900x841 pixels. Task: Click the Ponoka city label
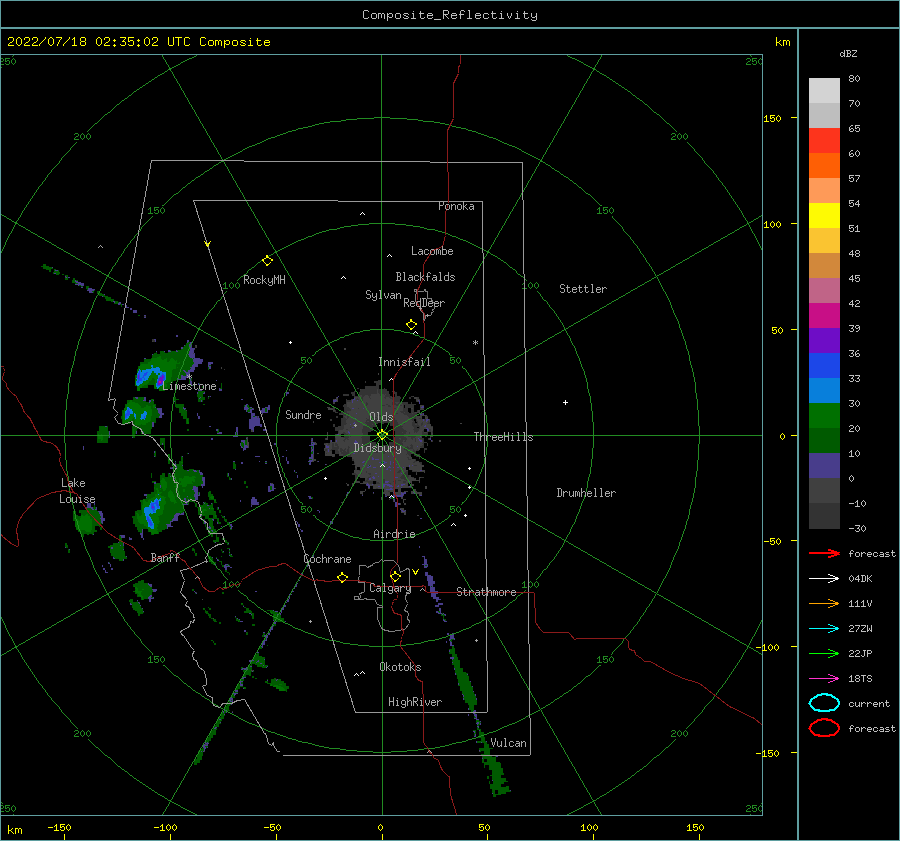coord(456,206)
